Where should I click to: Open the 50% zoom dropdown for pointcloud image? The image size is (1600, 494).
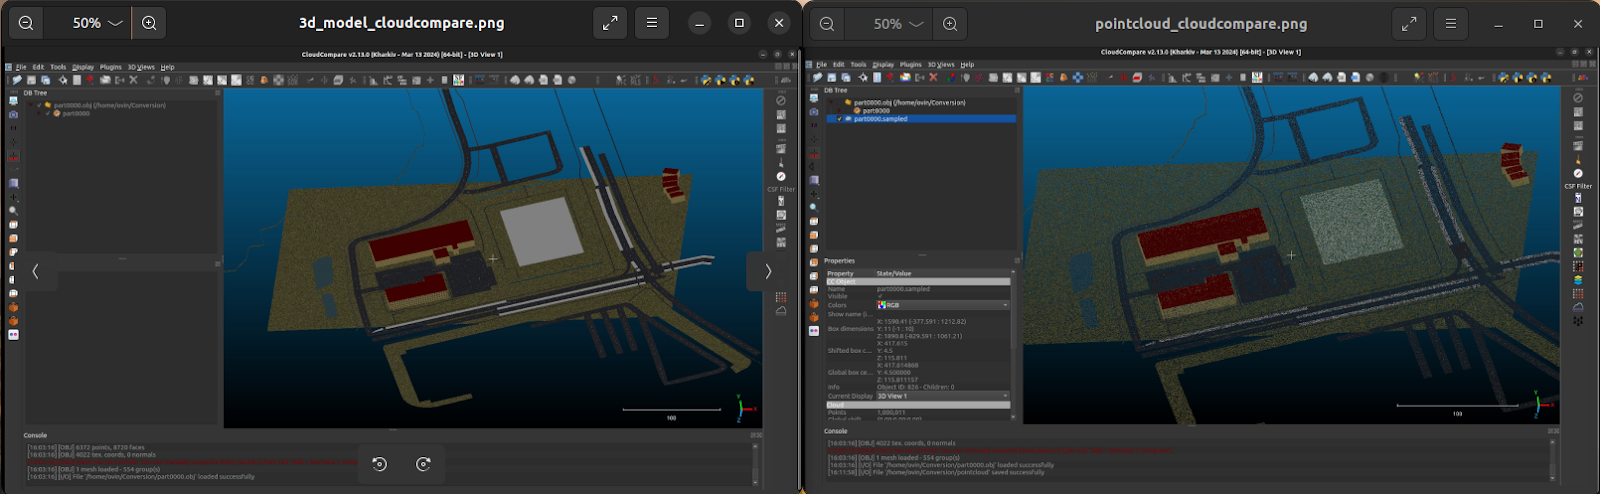pos(898,23)
